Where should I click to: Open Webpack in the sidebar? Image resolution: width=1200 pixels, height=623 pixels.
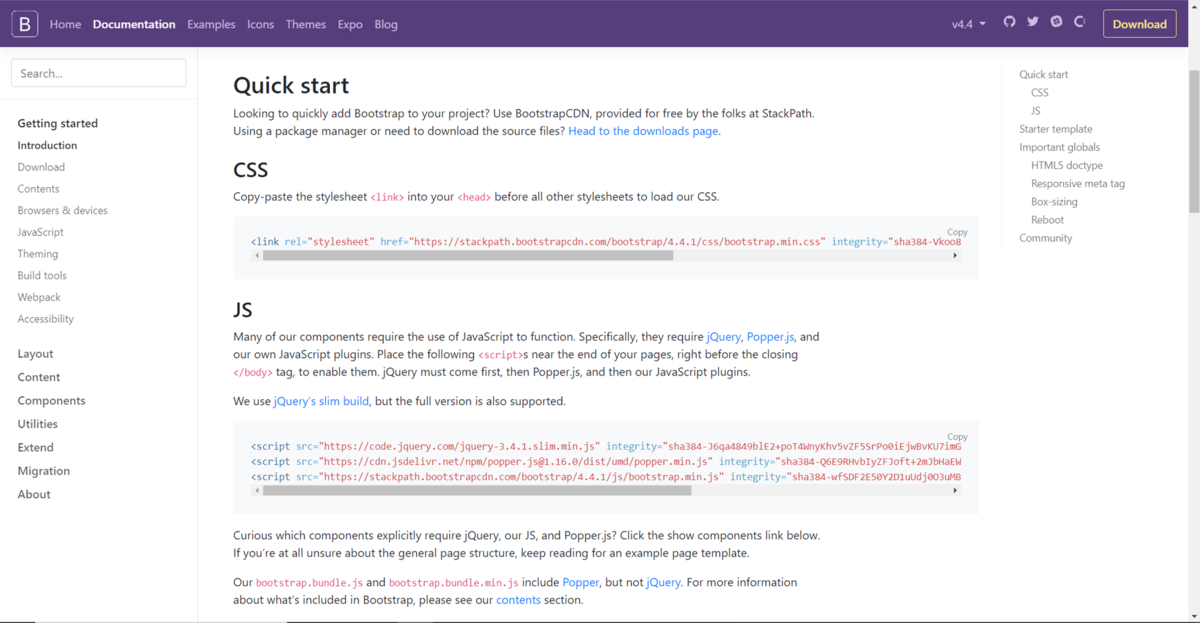(x=39, y=297)
